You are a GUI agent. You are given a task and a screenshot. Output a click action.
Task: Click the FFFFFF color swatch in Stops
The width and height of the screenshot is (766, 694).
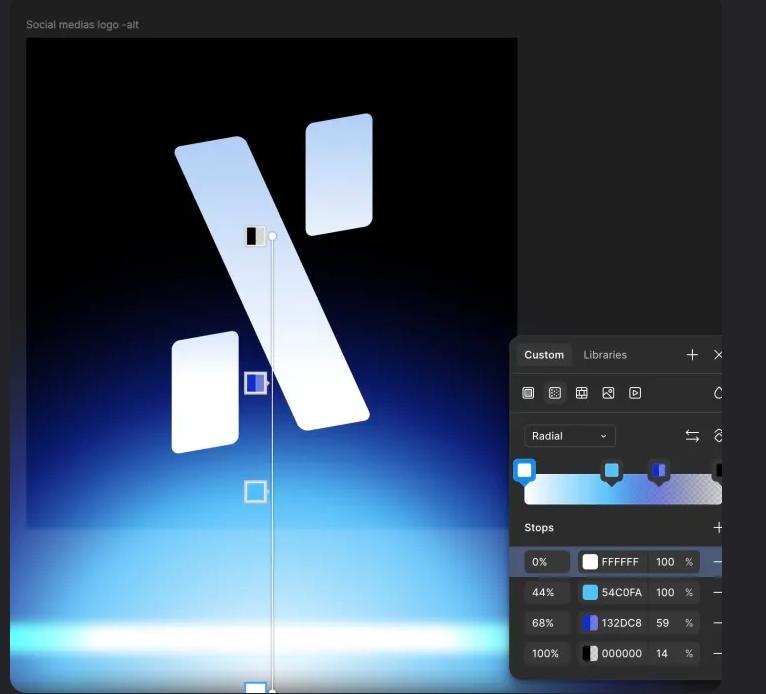tap(590, 562)
